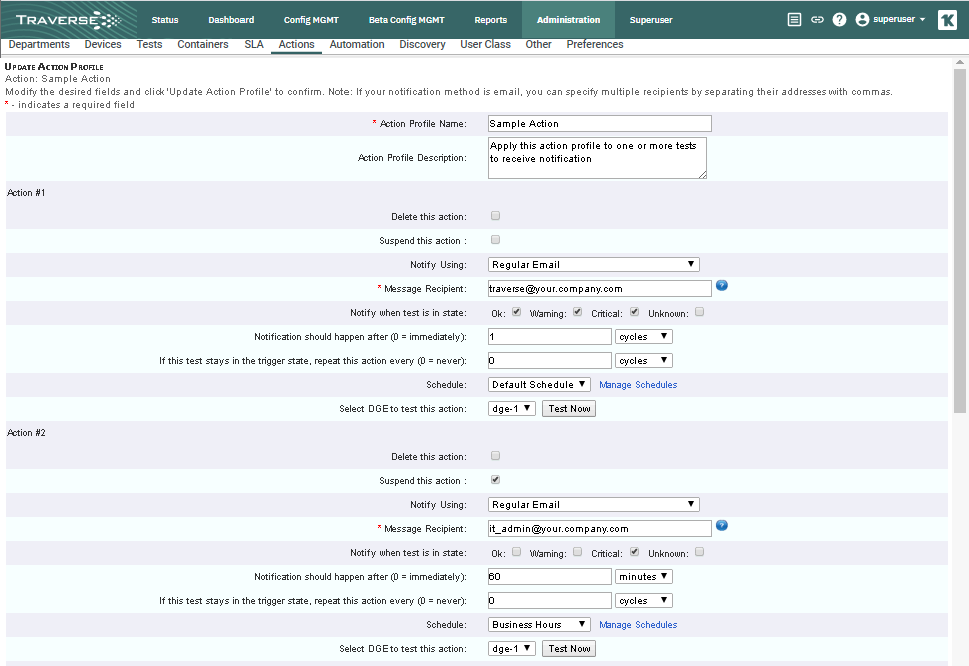
Task: Uncheck the Critical state for Action #2
Action: click(634, 552)
